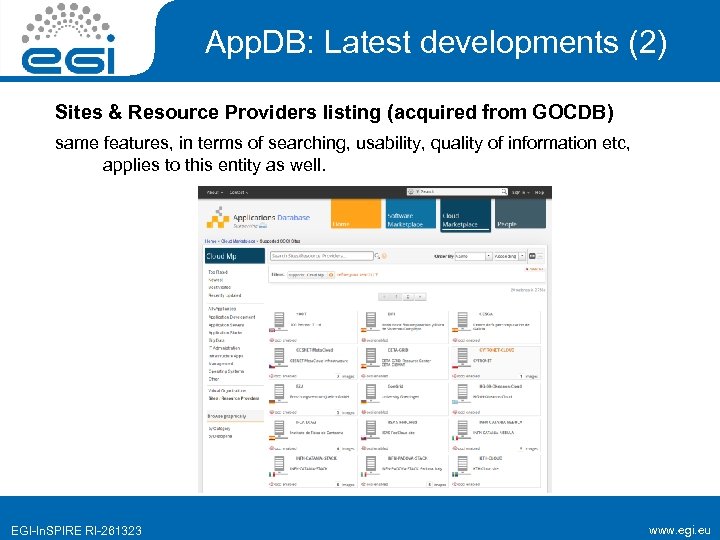Select page 2 in the pagination
This screenshot has width=720, height=540.
pyautogui.click(x=408, y=297)
